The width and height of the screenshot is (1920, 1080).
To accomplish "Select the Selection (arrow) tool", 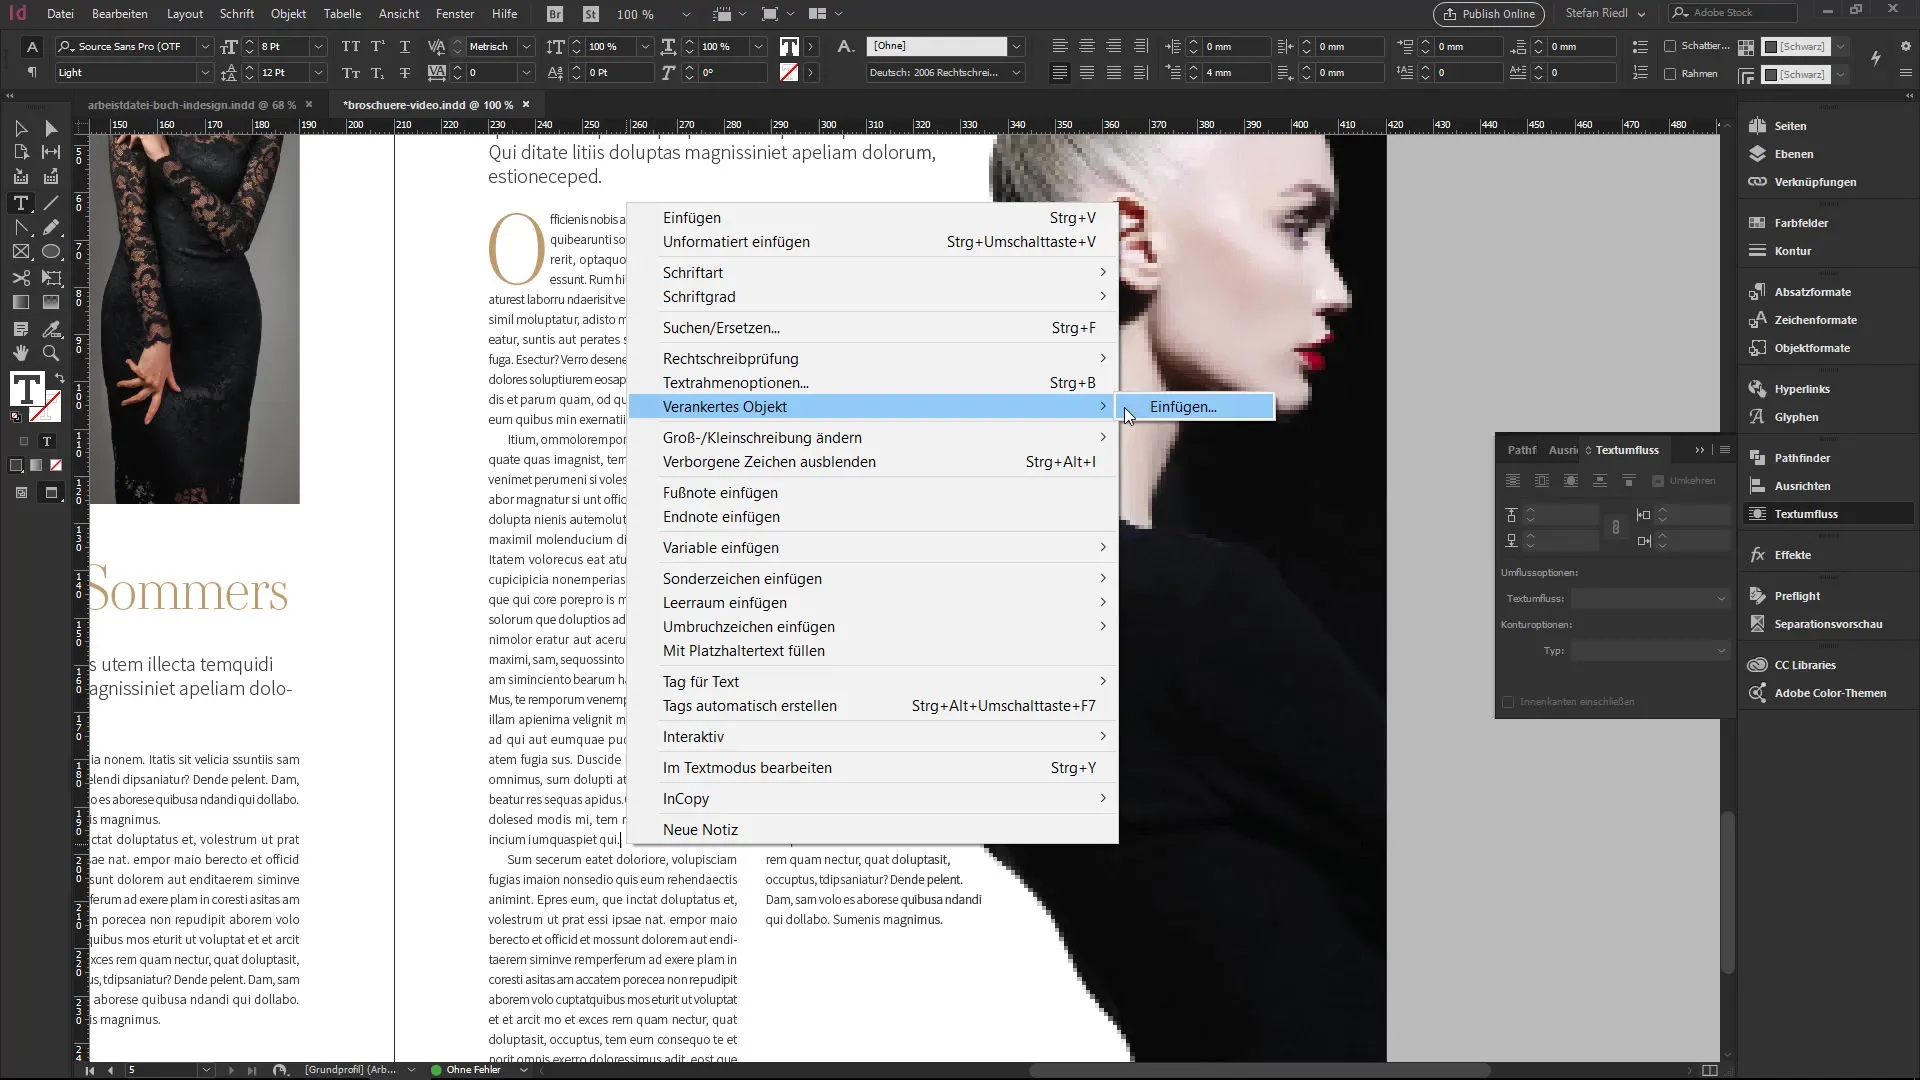I will 21,128.
